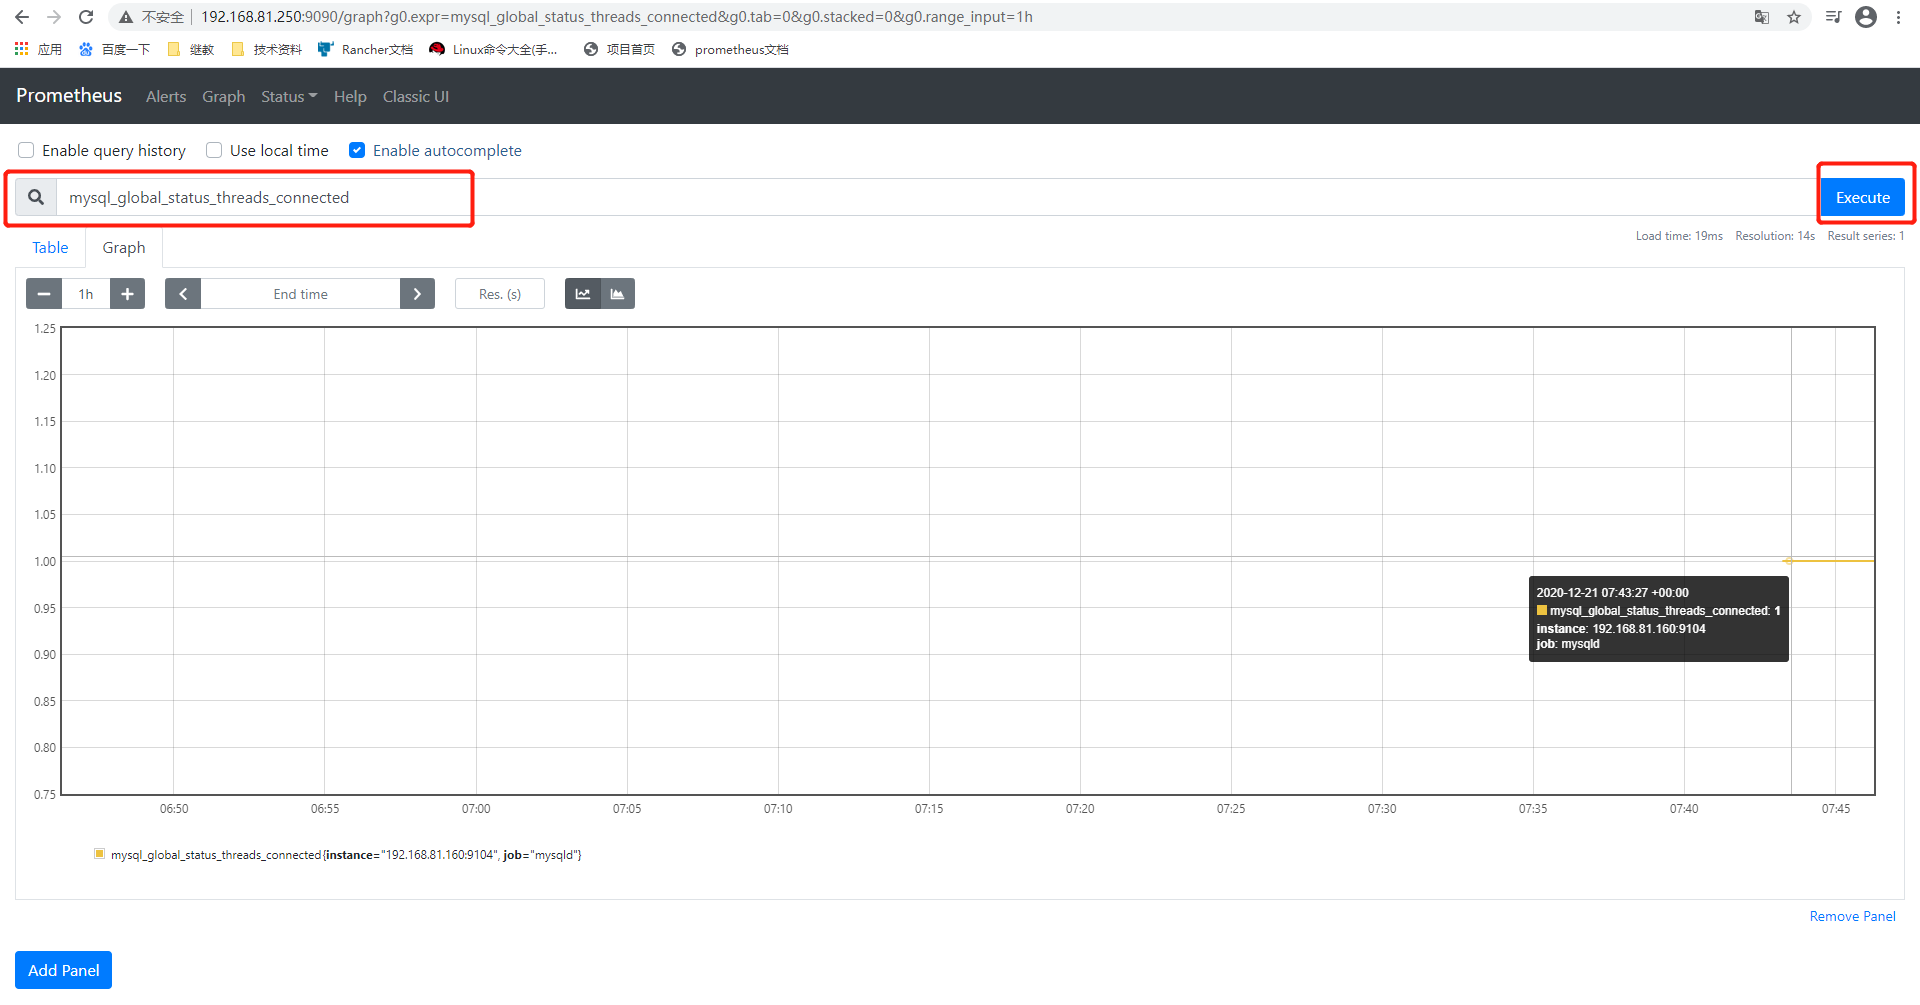
Task: Click the search magnifier icon in query bar
Action: coord(35,196)
